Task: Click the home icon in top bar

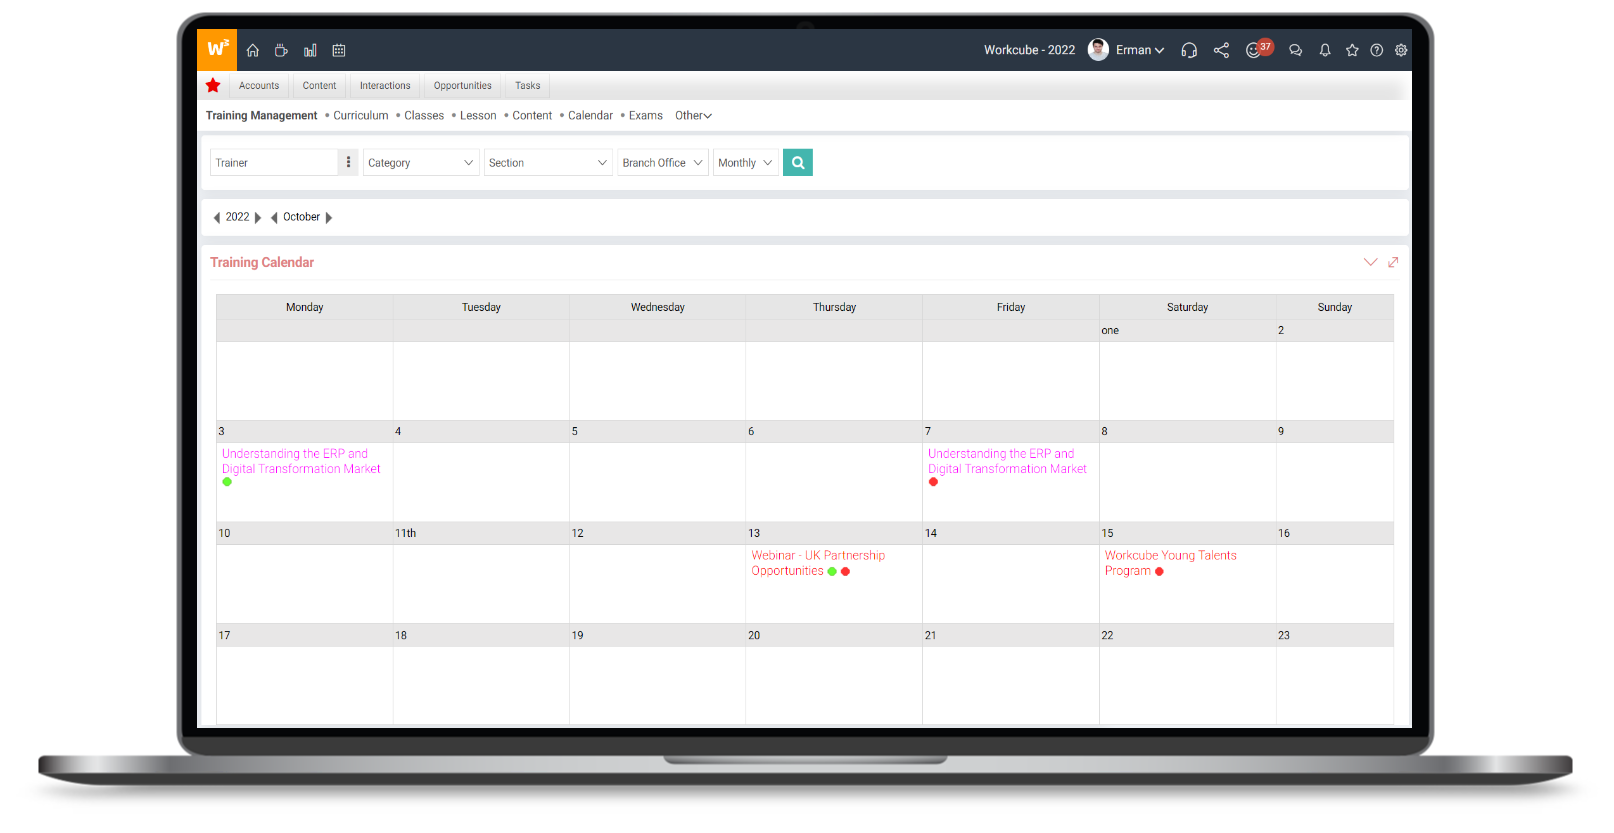Action: tap(253, 50)
